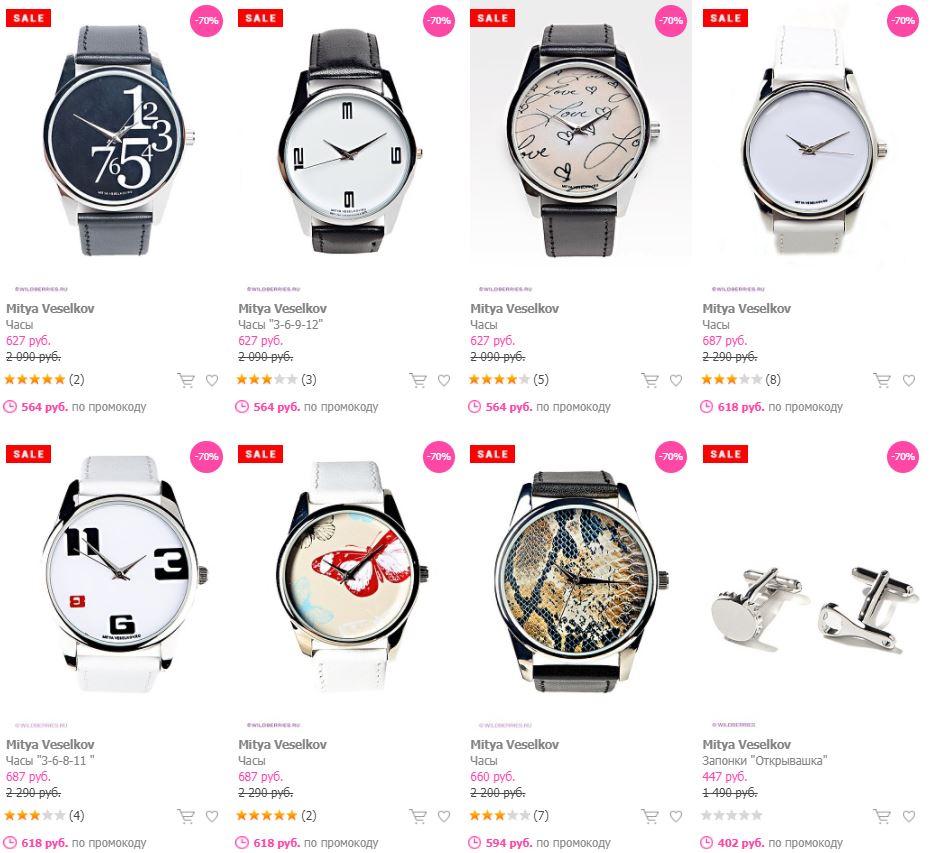Add "Открывашка" cufflinks to wishlist

[x=909, y=816]
